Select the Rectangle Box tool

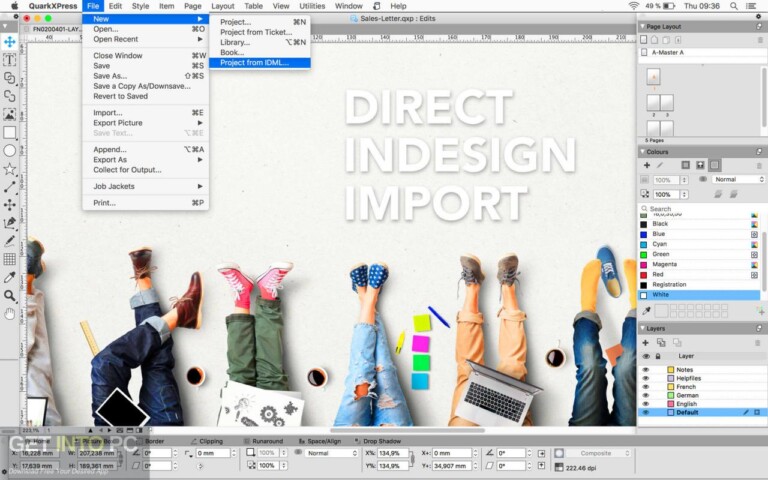9,132
